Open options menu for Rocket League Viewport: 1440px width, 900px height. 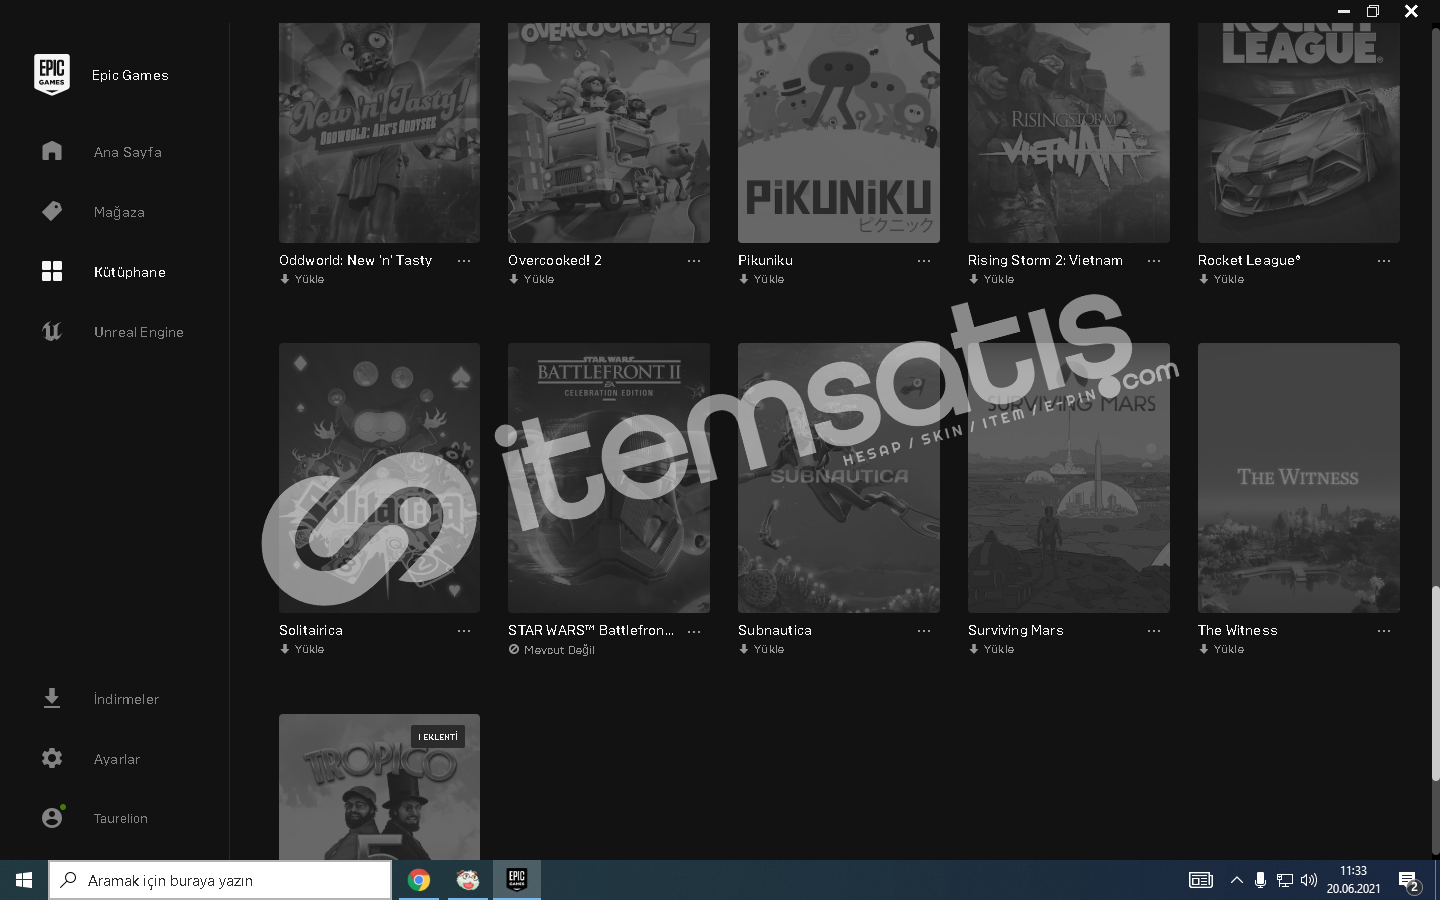1384,261
